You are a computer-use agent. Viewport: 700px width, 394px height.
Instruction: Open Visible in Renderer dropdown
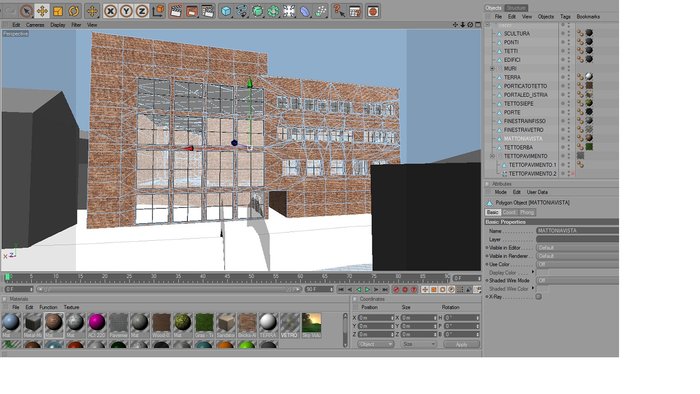(x=577, y=256)
